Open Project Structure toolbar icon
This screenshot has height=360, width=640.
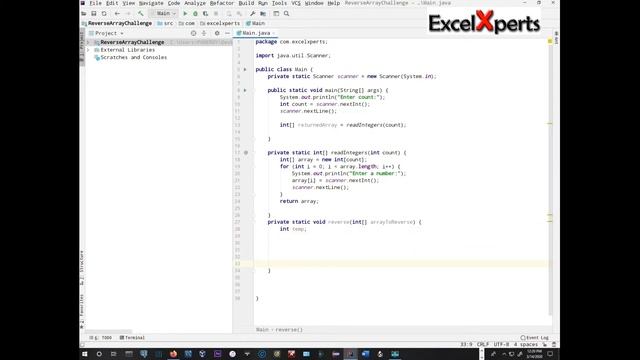pos(263,13)
